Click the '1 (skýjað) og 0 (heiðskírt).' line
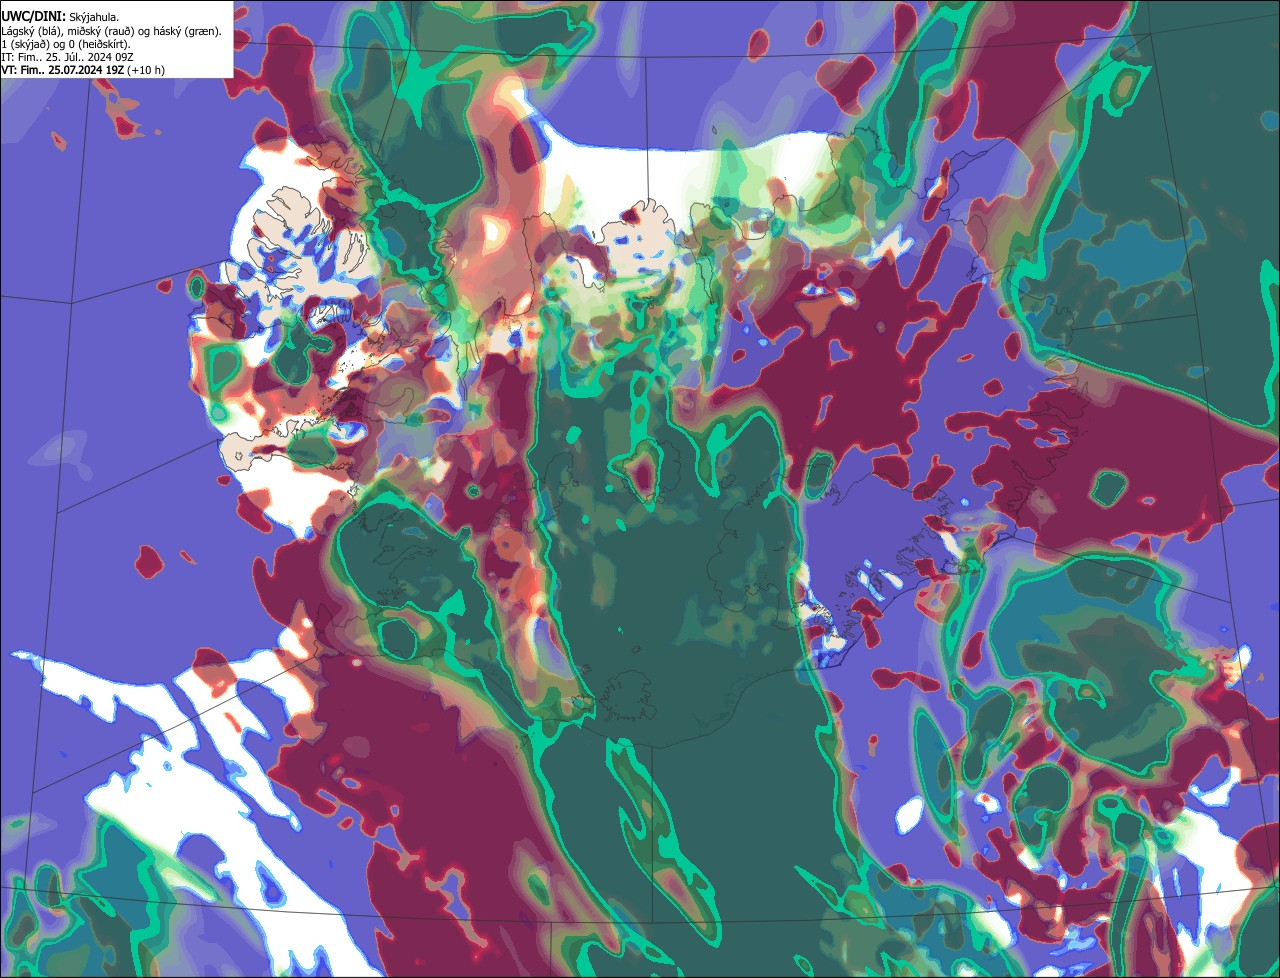1280x978 pixels. click(66, 44)
